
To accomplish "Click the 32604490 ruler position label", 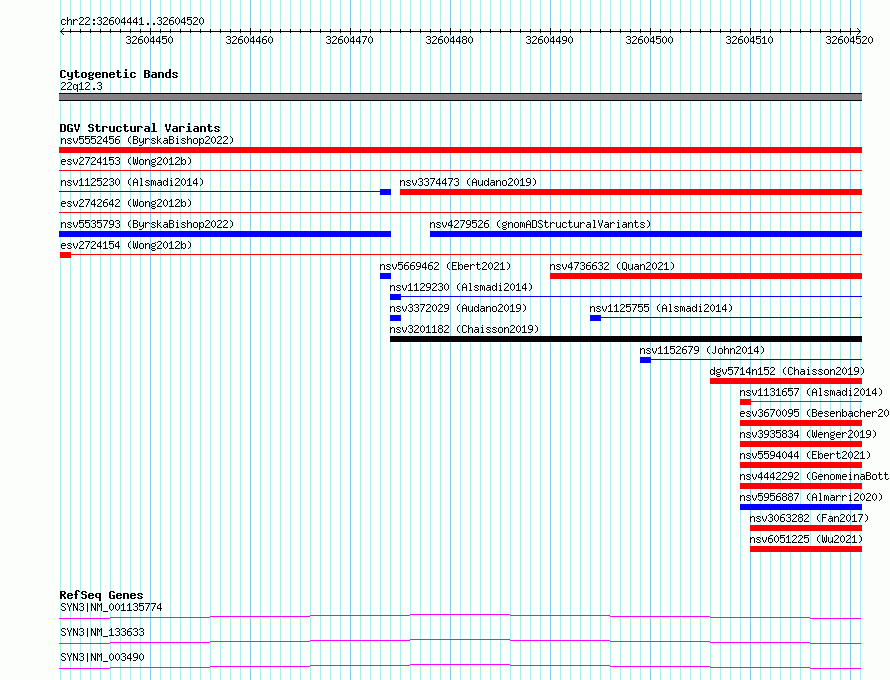I will pyautogui.click(x=549, y=40).
